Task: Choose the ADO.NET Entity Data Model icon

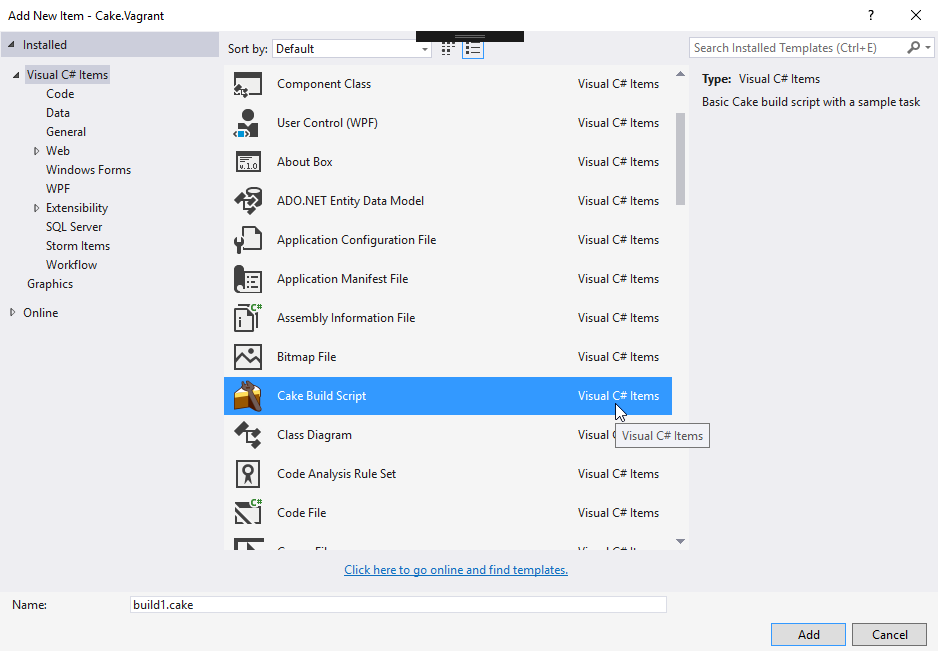Action: 248,201
